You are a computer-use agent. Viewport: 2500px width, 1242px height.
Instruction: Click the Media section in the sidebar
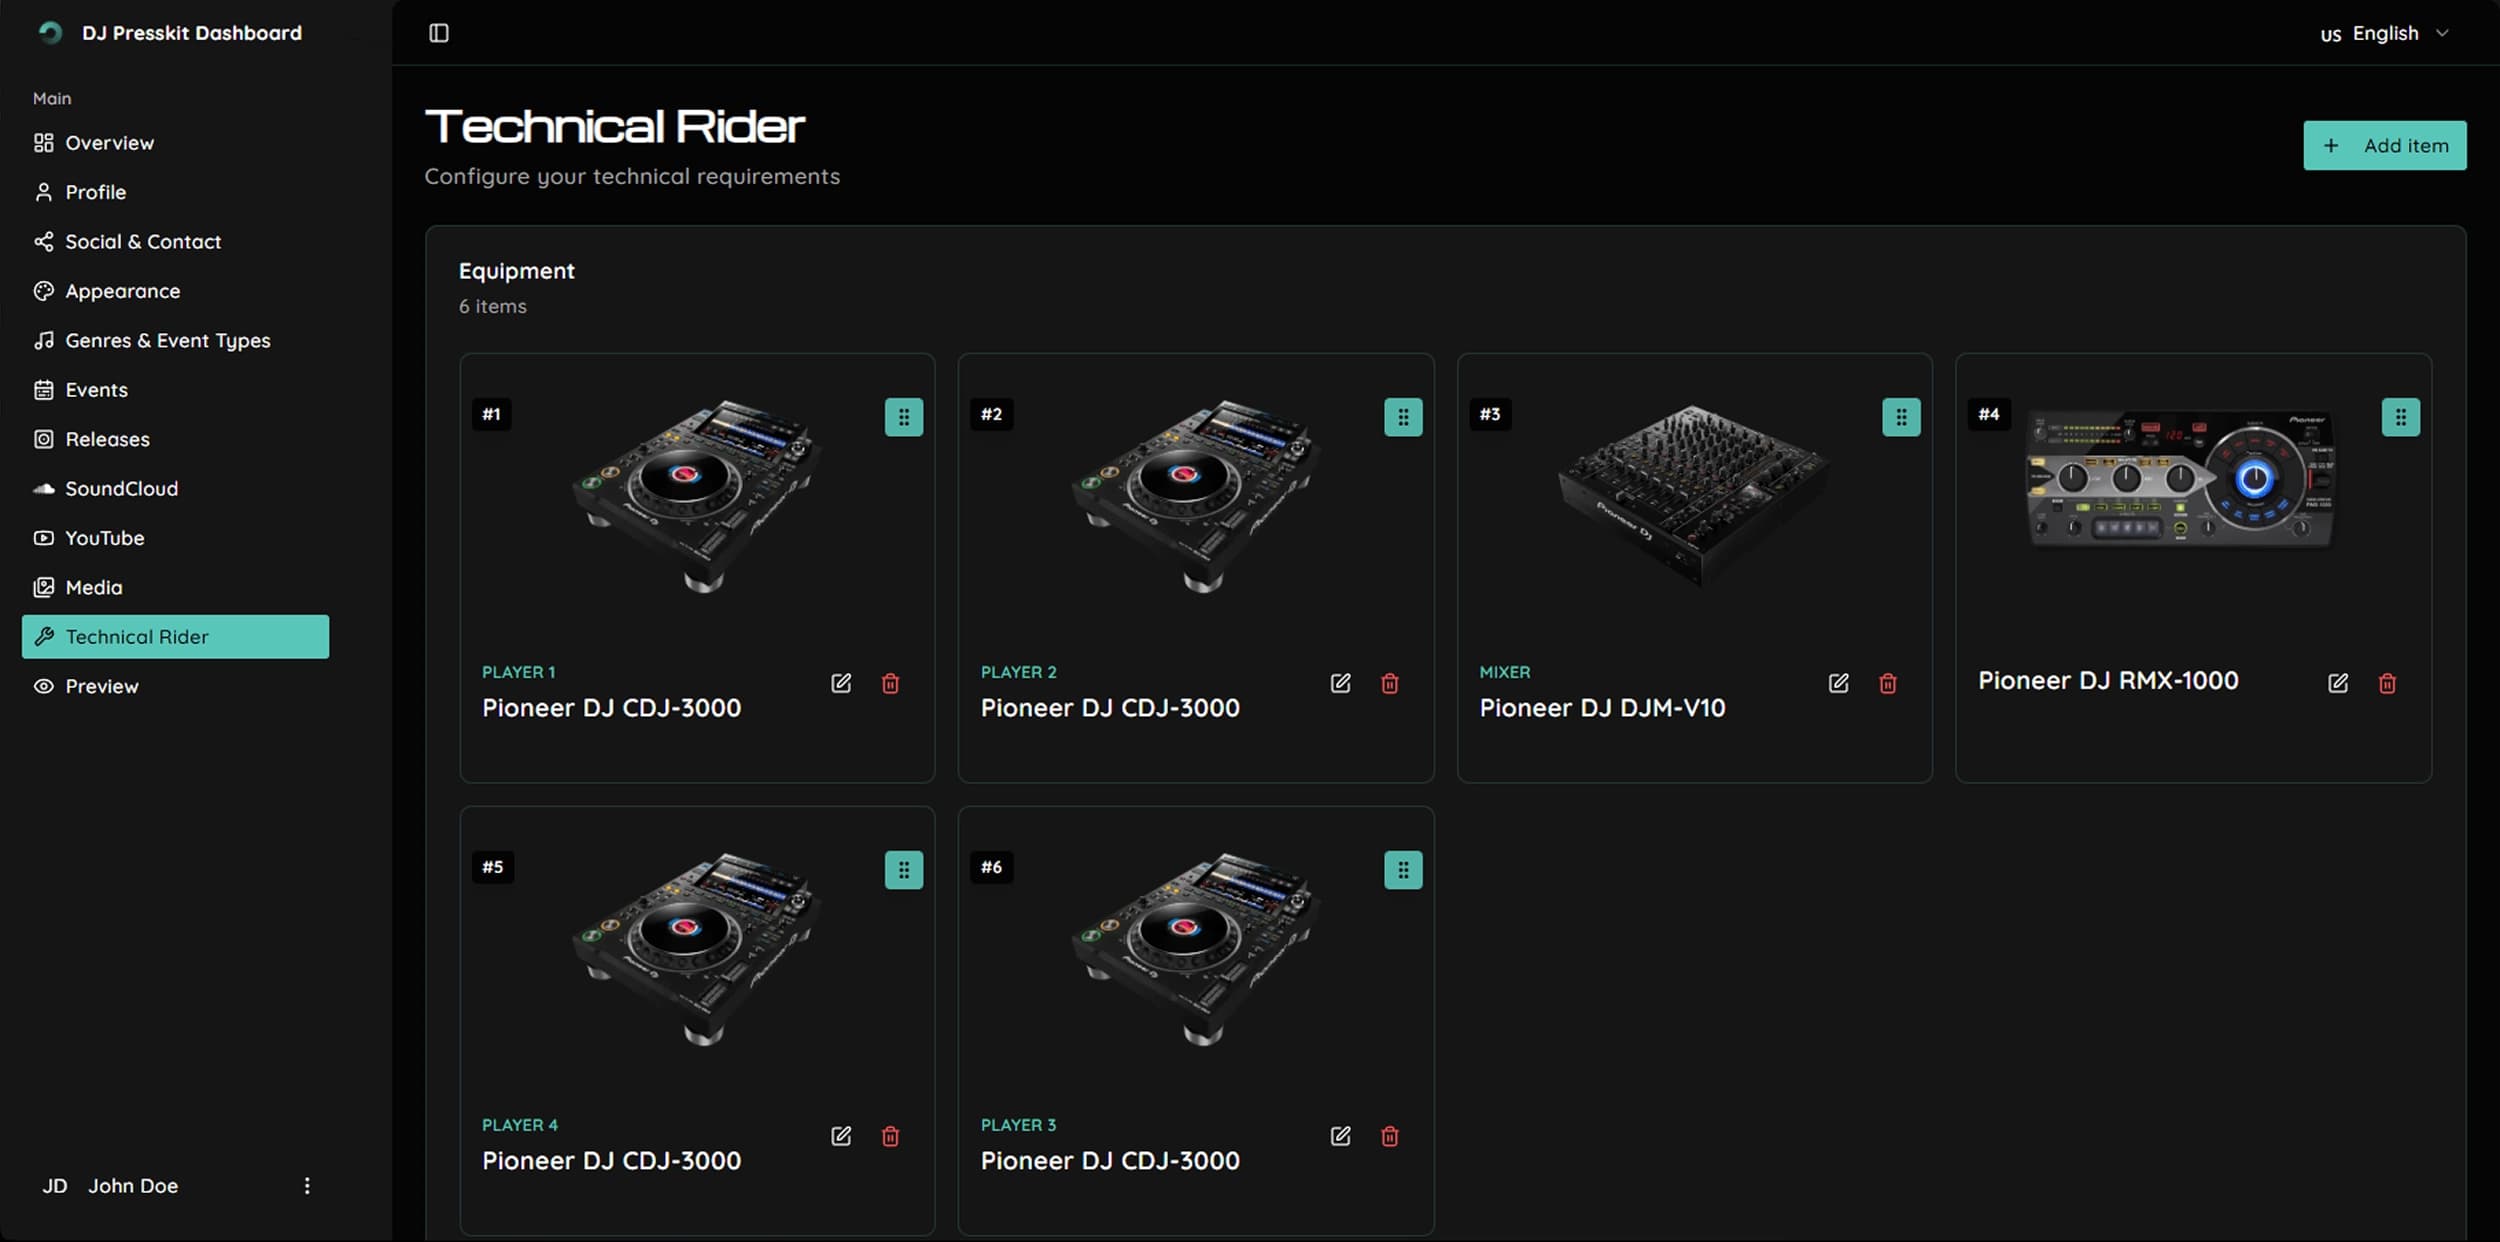coord(93,587)
